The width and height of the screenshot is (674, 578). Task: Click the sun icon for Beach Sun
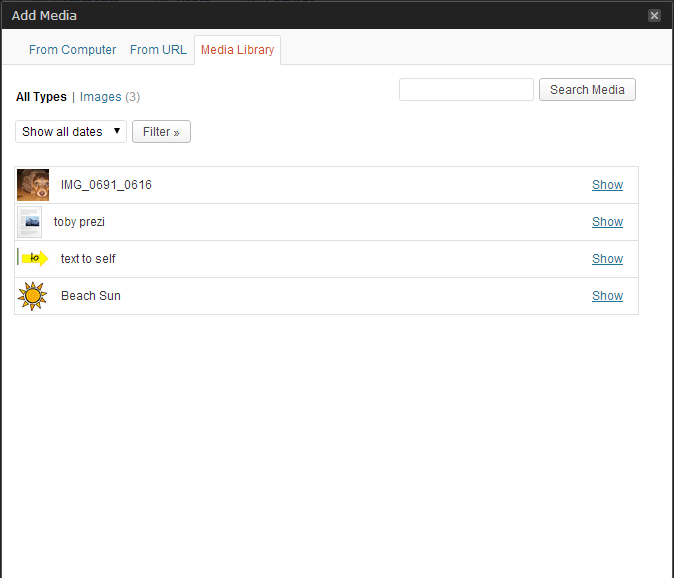[33, 296]
